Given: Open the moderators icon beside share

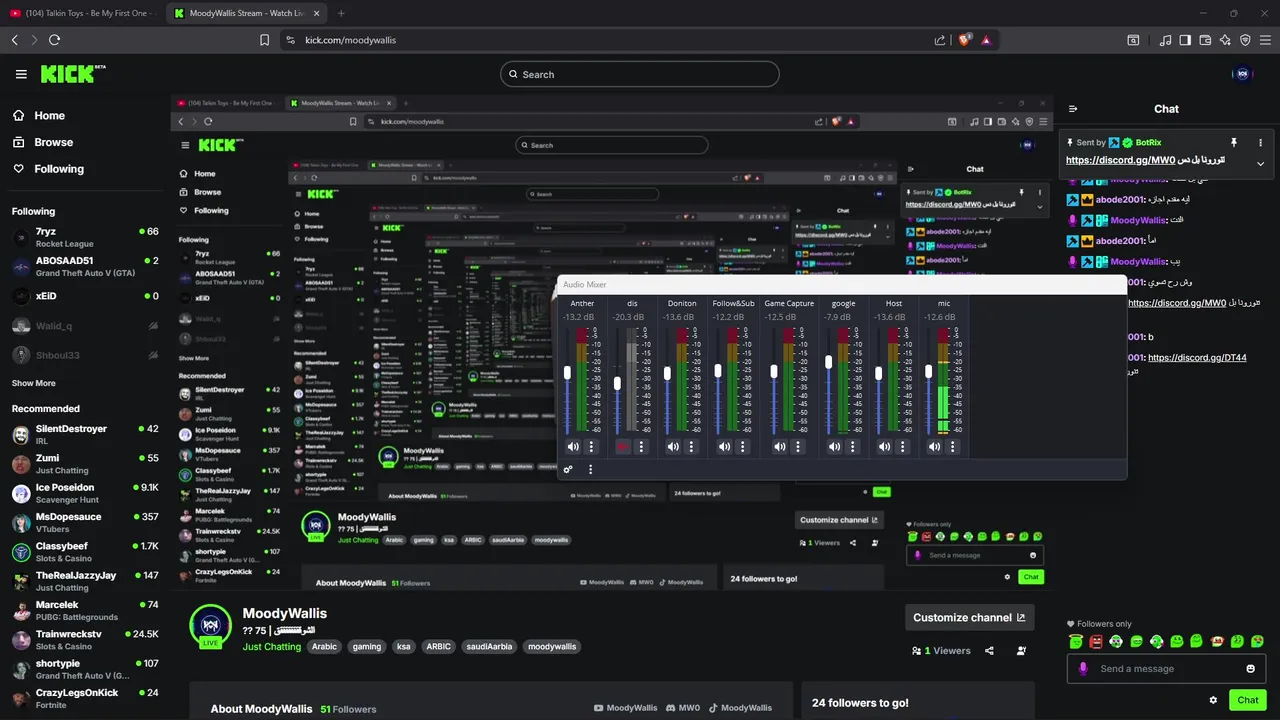Looking at the screenshot, I should 1021,650.
